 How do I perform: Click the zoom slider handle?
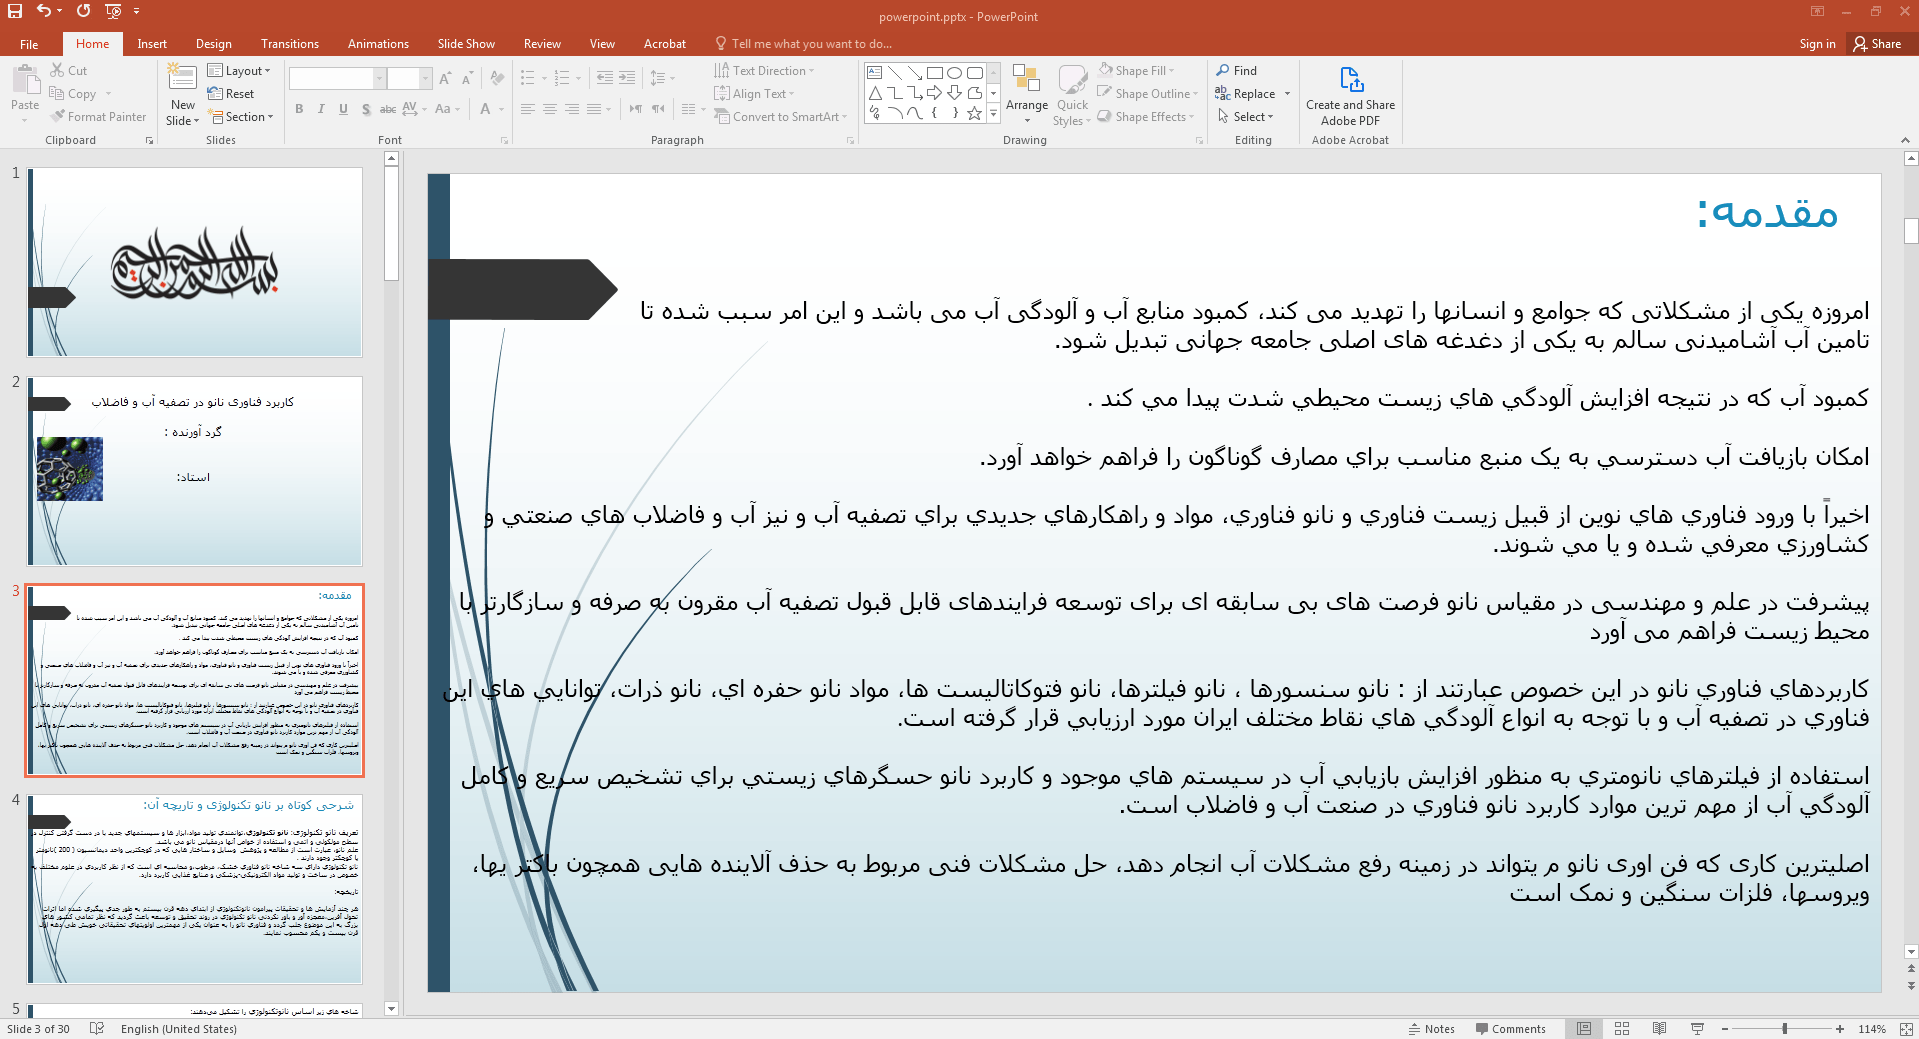1784,1029
